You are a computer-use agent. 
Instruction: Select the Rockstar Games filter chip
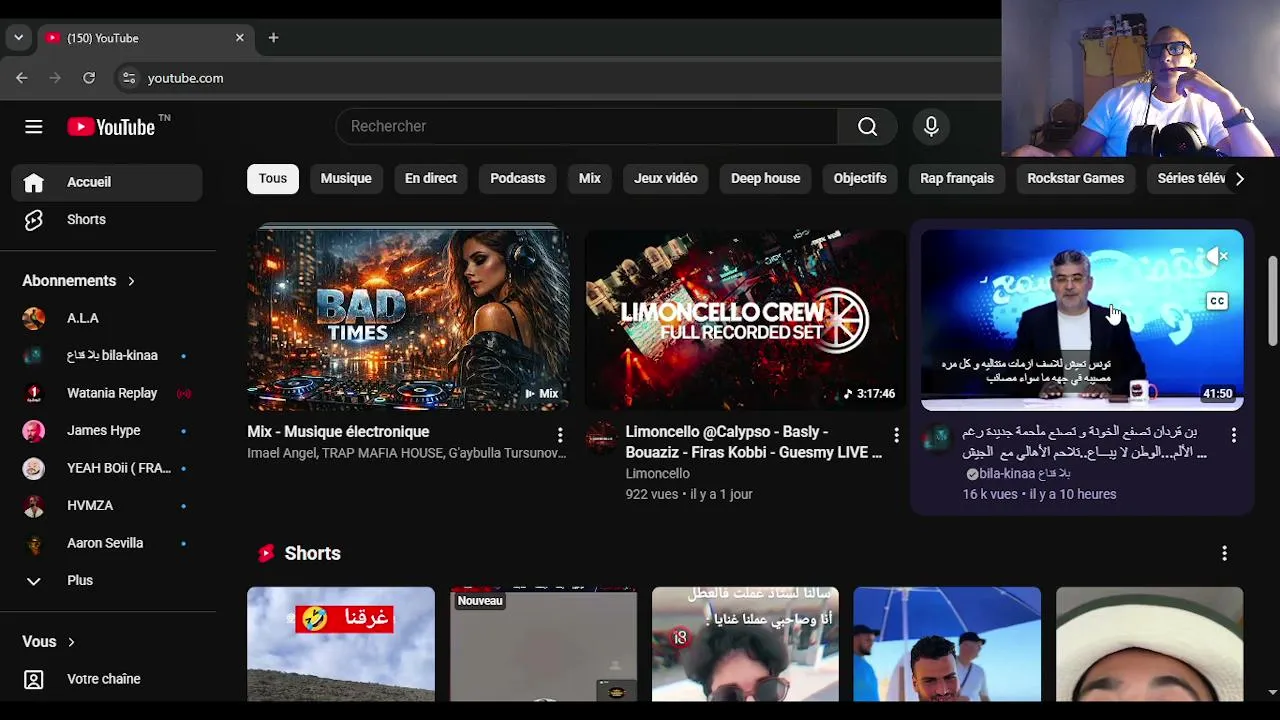click(1076, 178)
